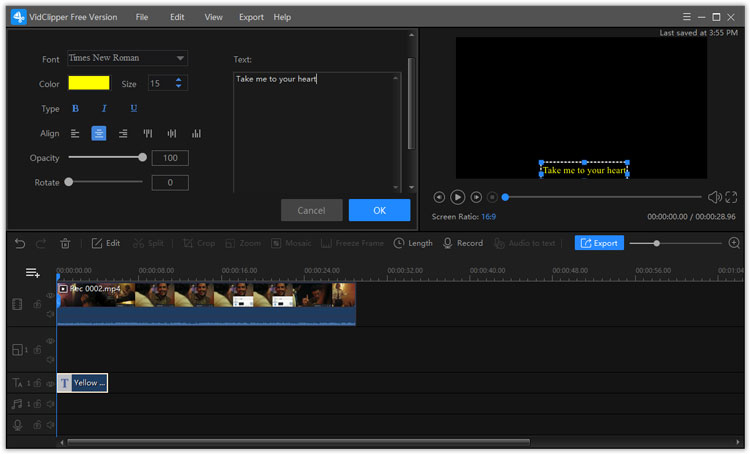The height and width of the screenshot is (454, 750).
Task: Pick the yellow text Color swatch
Action: point(88,83)
